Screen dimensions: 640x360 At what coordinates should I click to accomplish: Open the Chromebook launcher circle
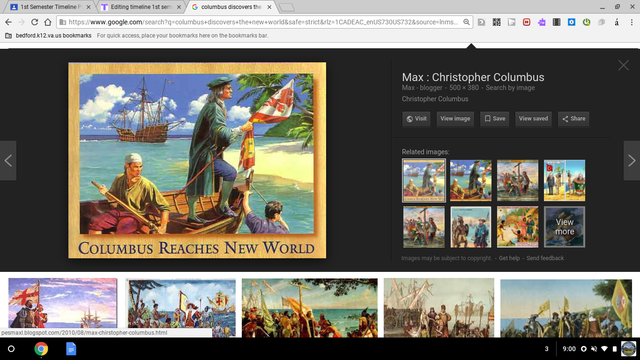(11, 349)
